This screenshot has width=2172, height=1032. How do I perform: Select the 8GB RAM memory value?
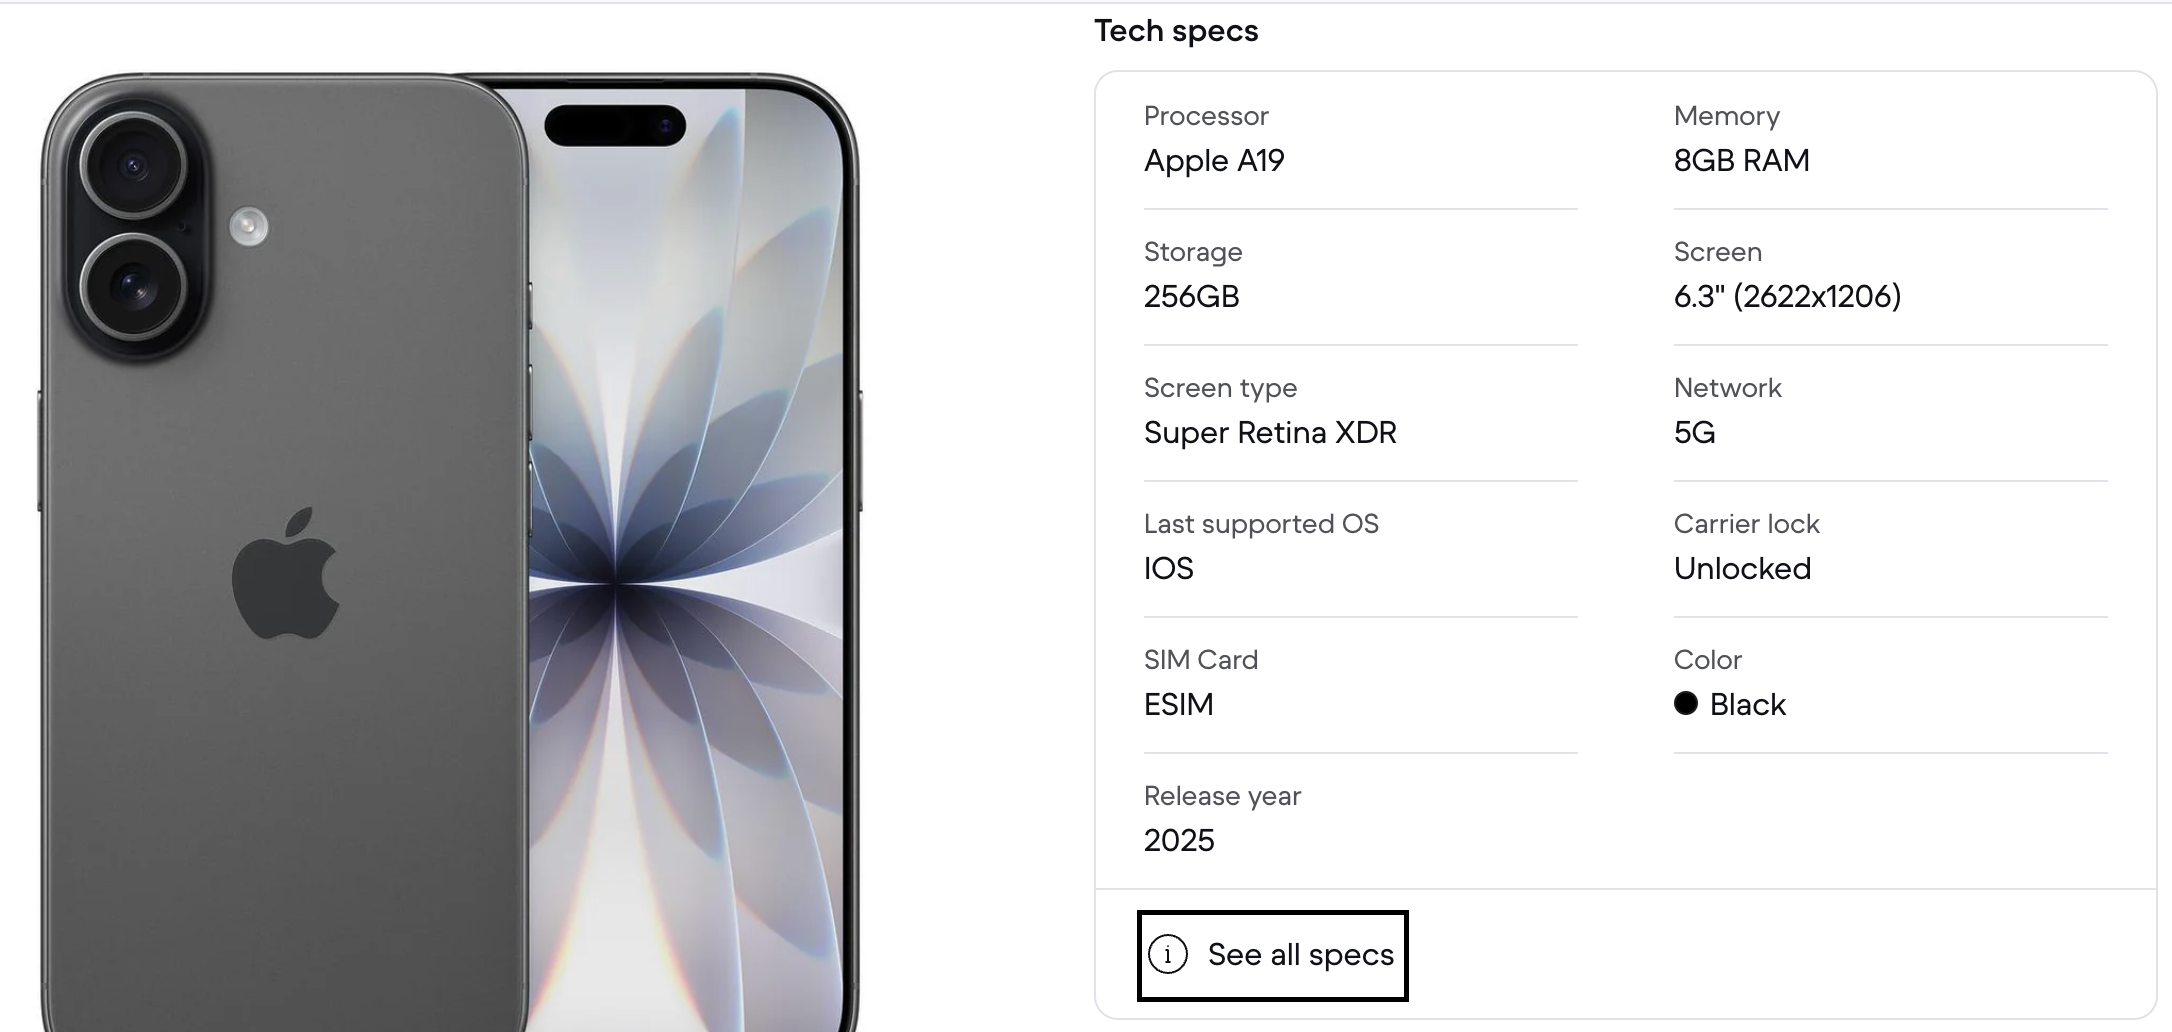pyautogui.click(x=1742, y=161)
